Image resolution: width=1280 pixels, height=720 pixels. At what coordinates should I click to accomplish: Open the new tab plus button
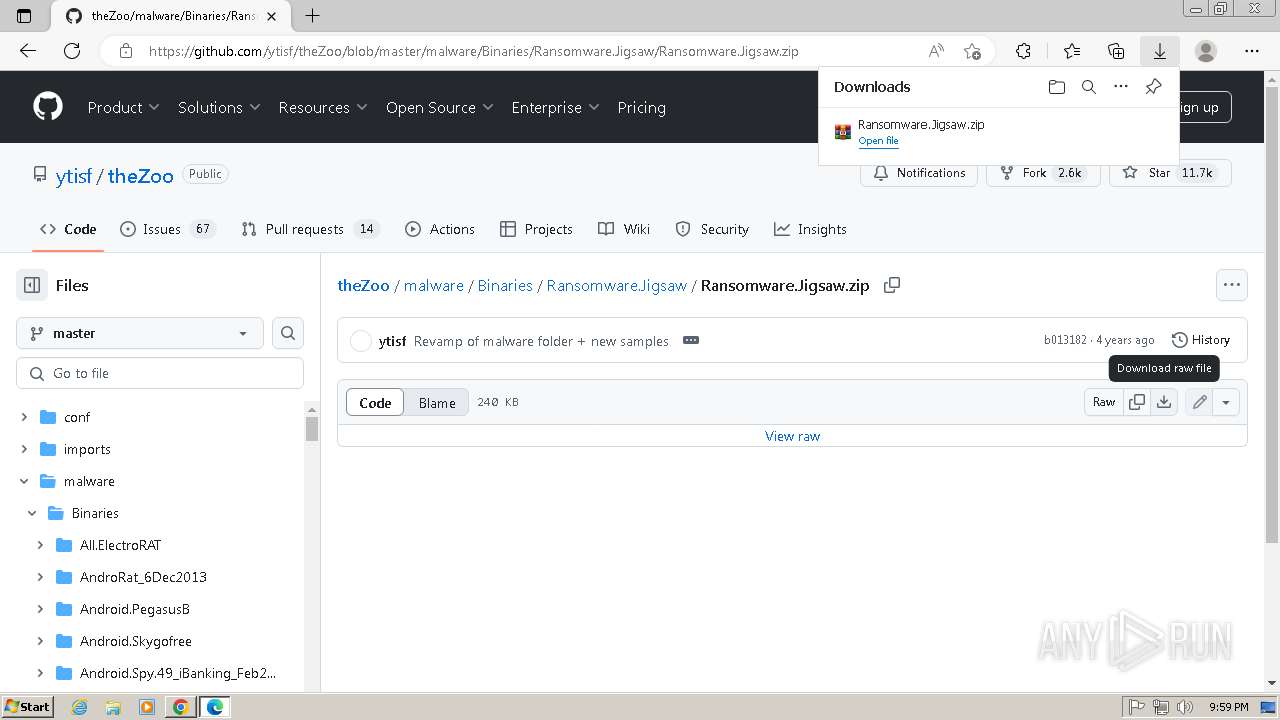point(312,15)
